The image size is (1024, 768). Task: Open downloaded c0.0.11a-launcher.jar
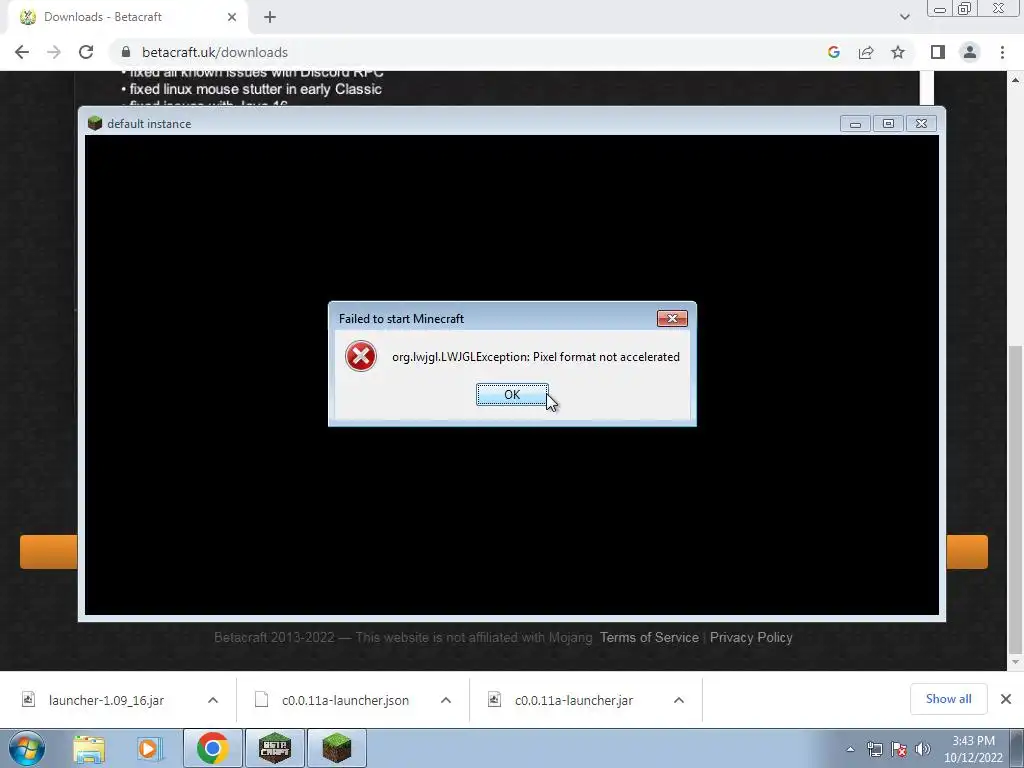point(573,700)
